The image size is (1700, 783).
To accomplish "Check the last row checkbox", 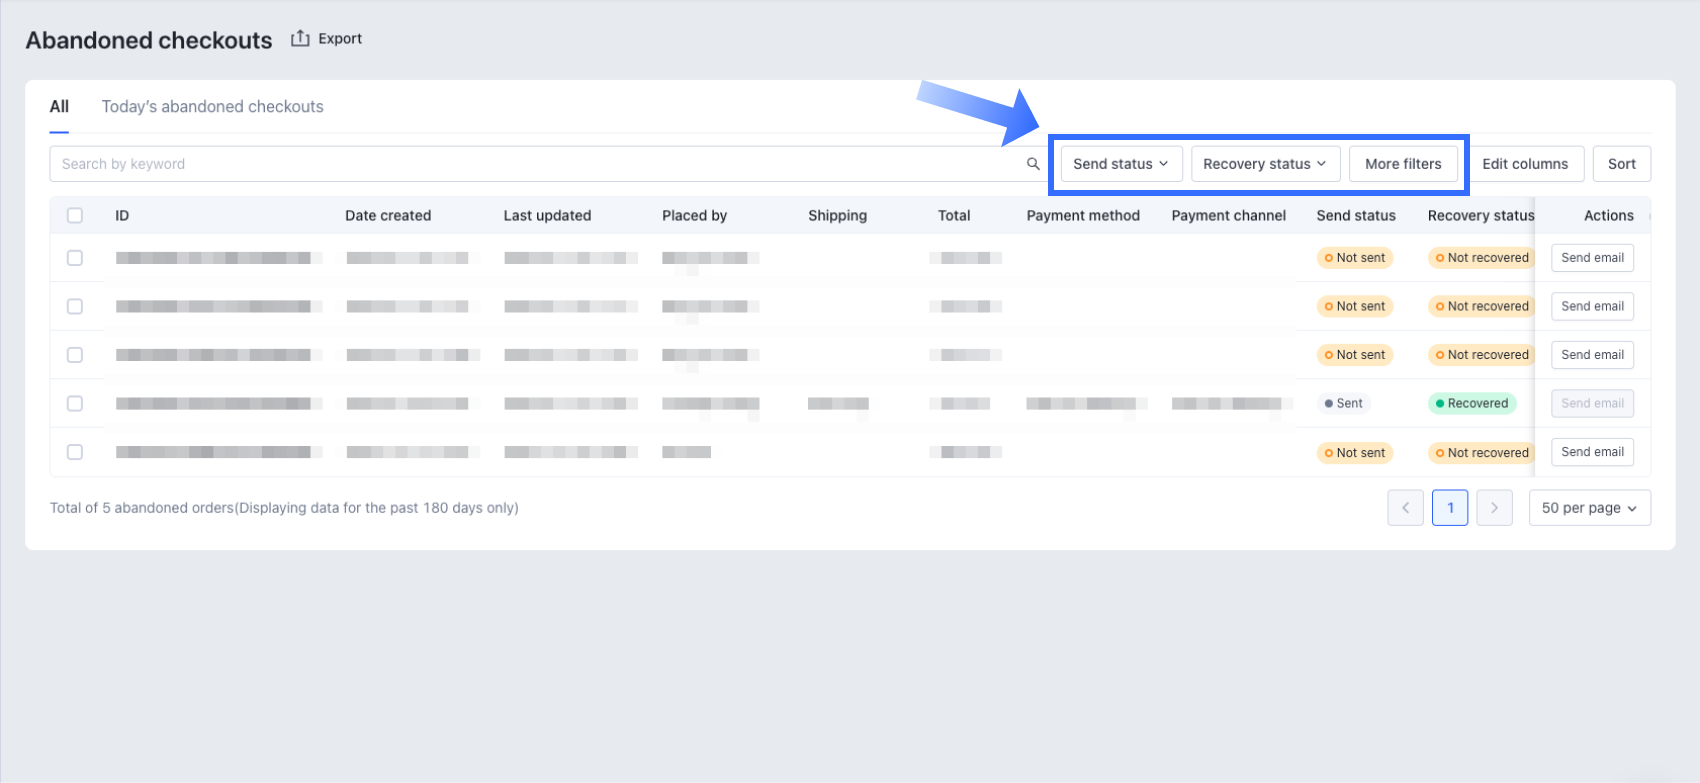I will [x=75, y=452].
